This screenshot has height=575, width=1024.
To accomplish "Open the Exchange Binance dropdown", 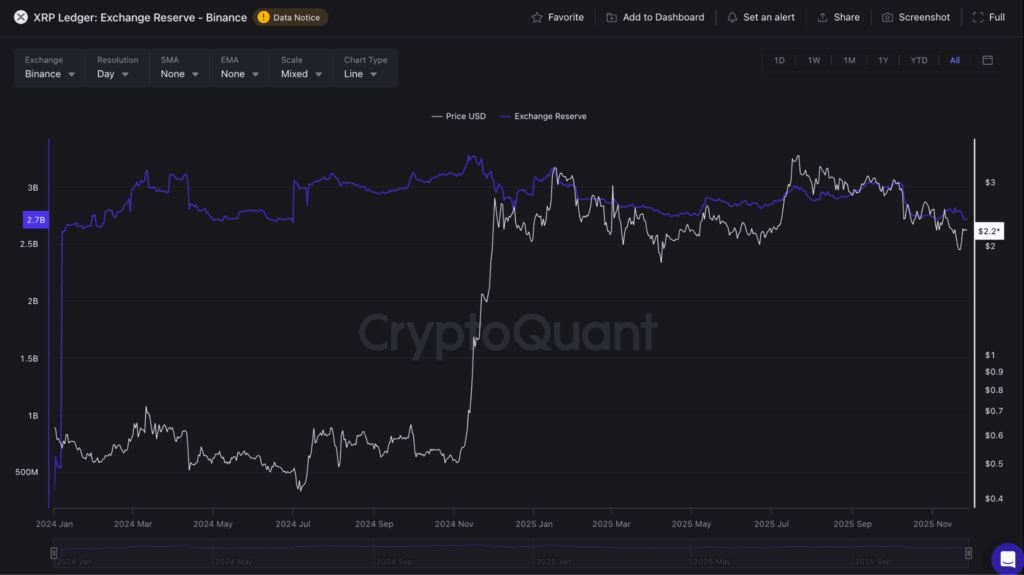I will [50, 74].
